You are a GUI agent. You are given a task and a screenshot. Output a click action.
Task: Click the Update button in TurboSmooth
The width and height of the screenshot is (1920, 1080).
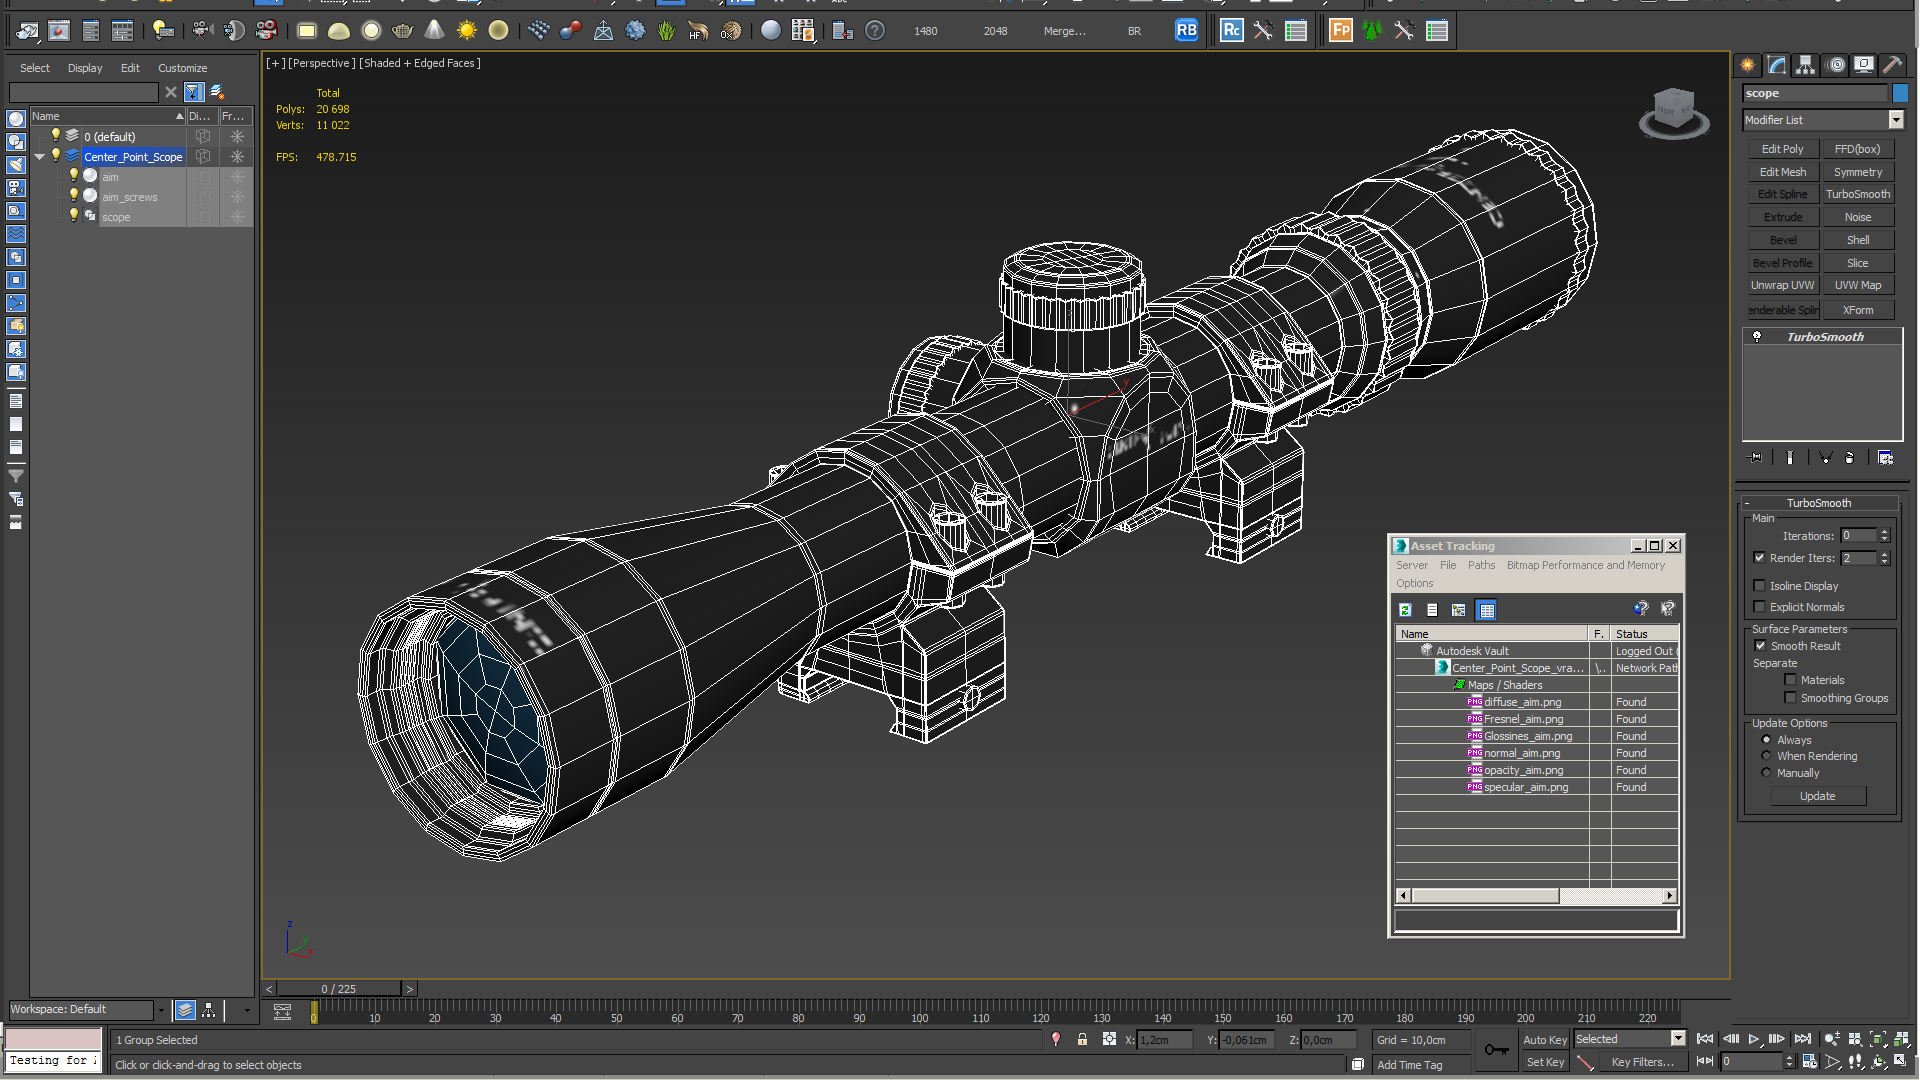(x=1817, y=796)
